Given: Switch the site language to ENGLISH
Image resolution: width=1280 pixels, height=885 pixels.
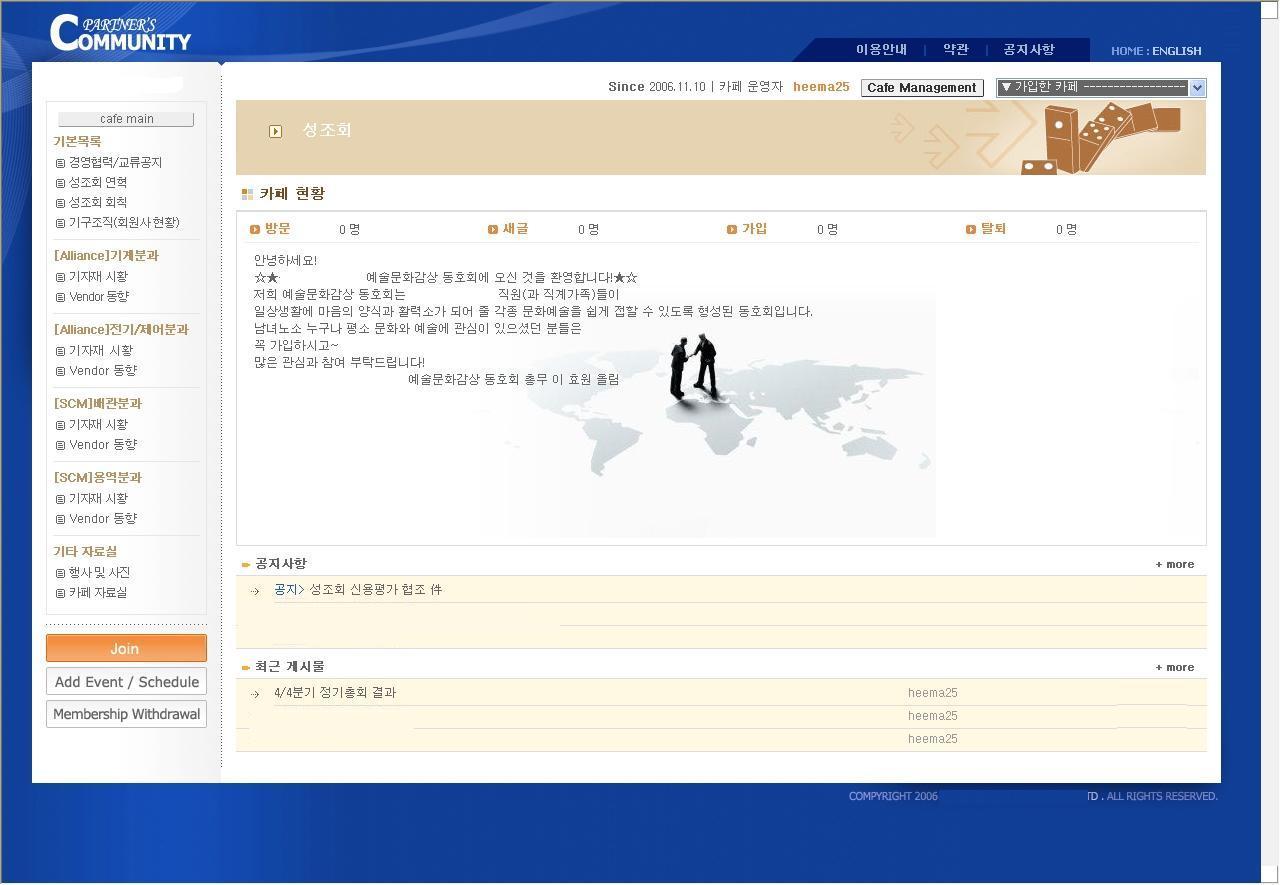Looking at the screenshot, I should point(1176,51).
